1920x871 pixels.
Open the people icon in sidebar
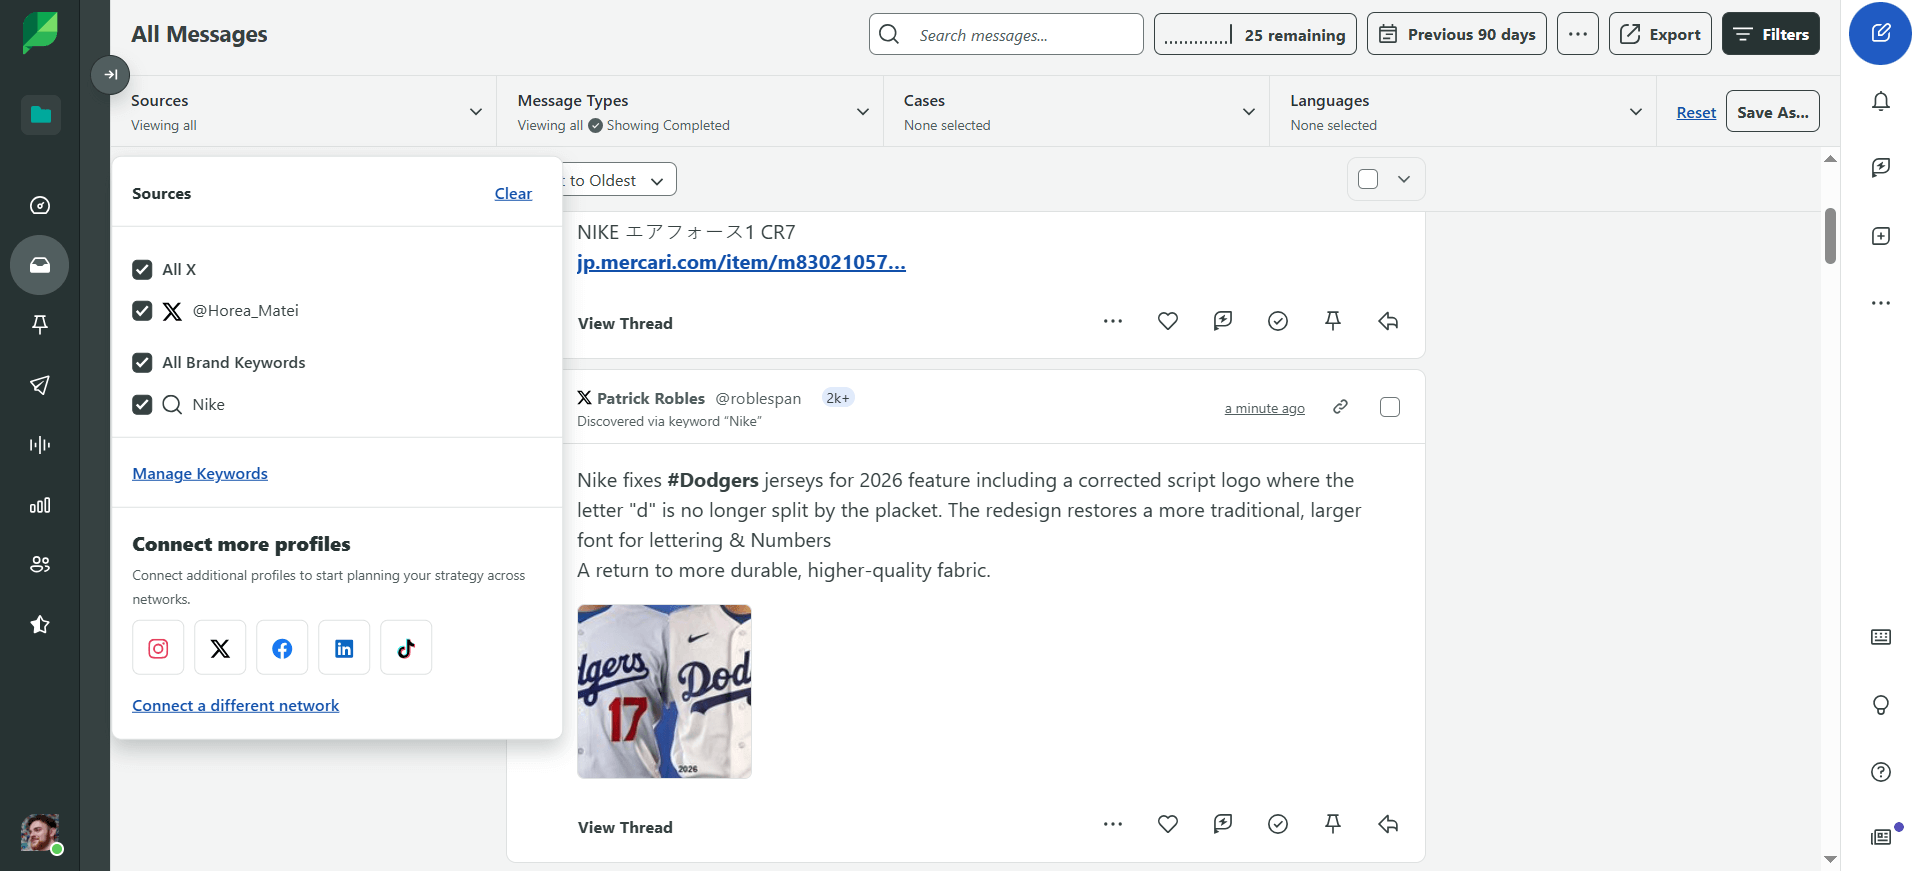pyautogui.click(x=40, y=564)
